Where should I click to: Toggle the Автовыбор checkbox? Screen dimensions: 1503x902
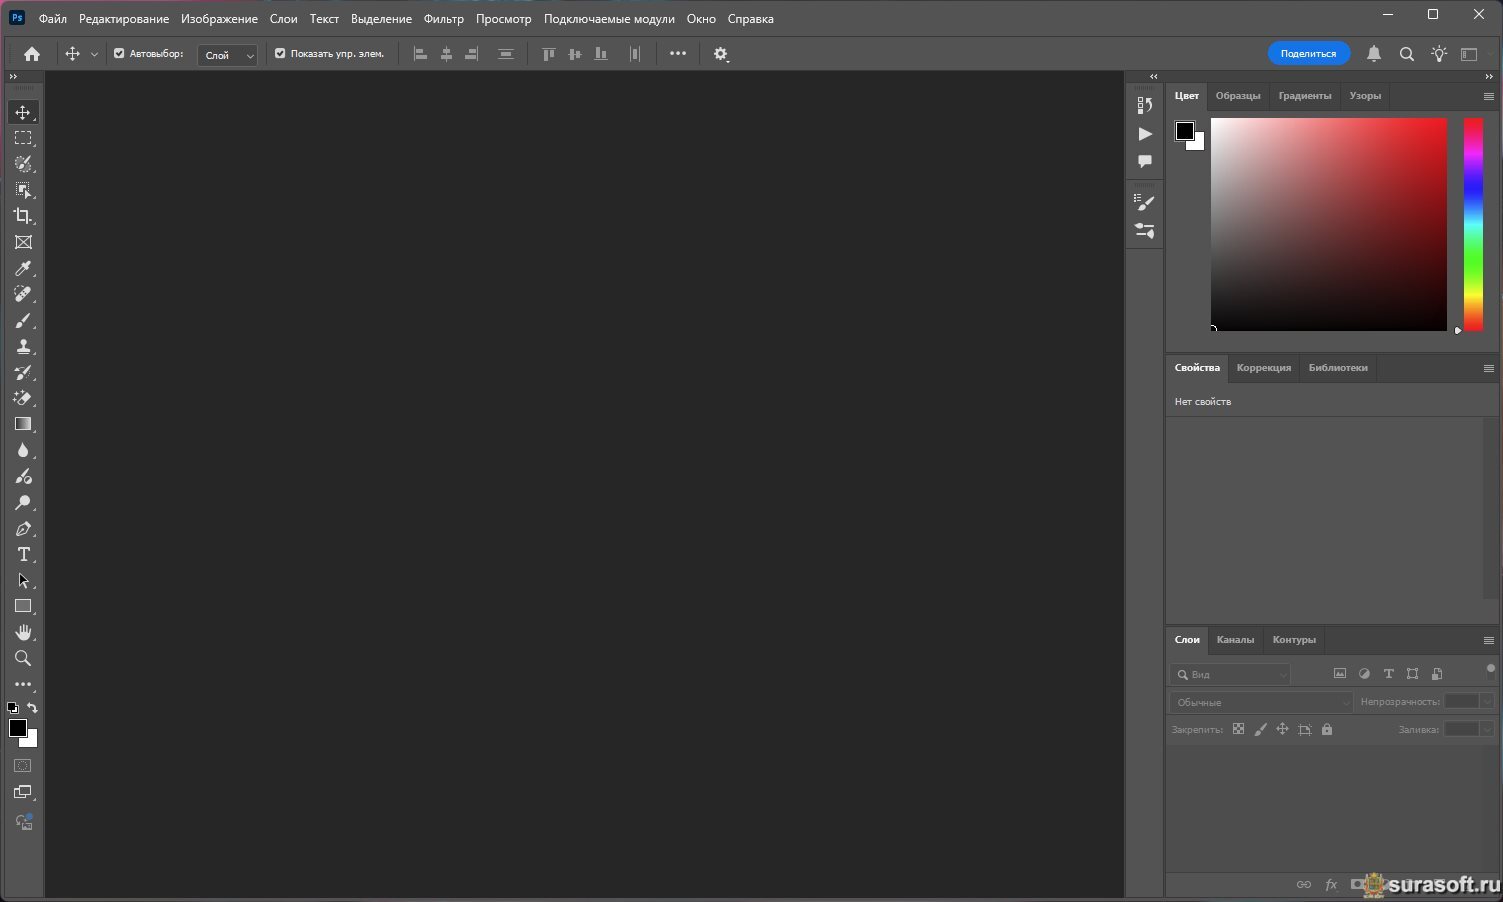coord(119,54)
